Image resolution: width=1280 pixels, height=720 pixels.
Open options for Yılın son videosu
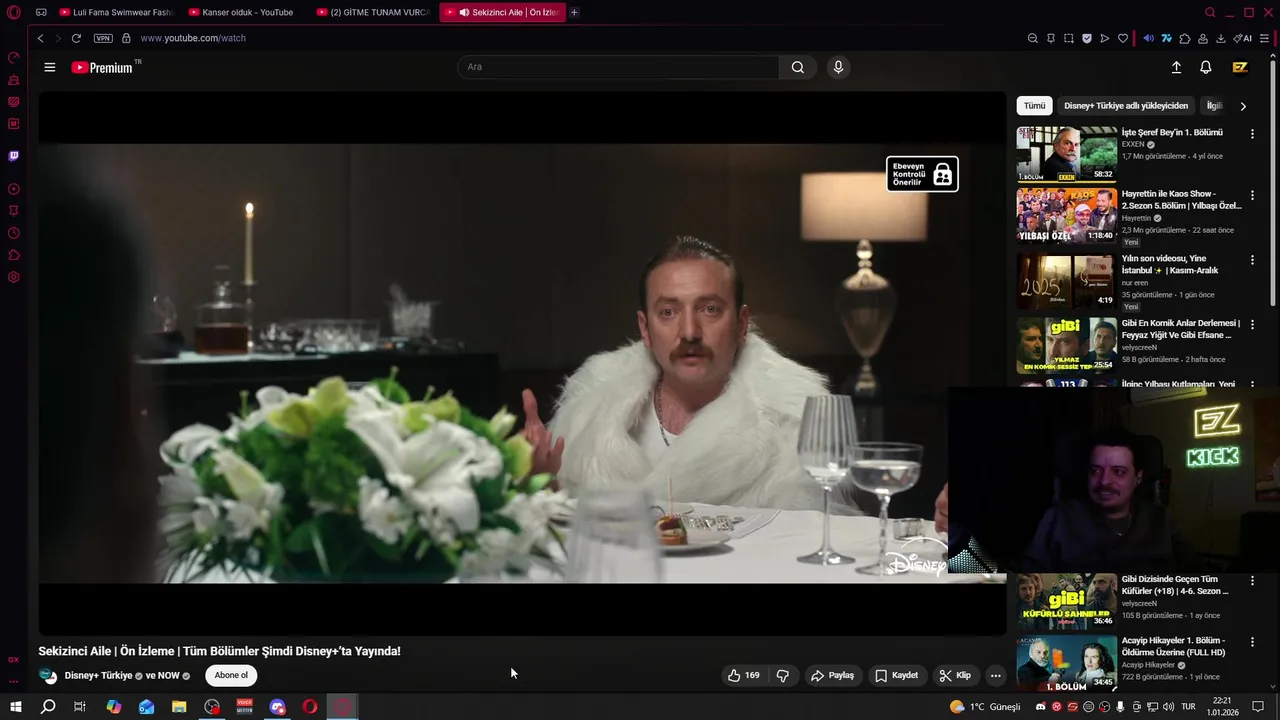pos(1251,260)
